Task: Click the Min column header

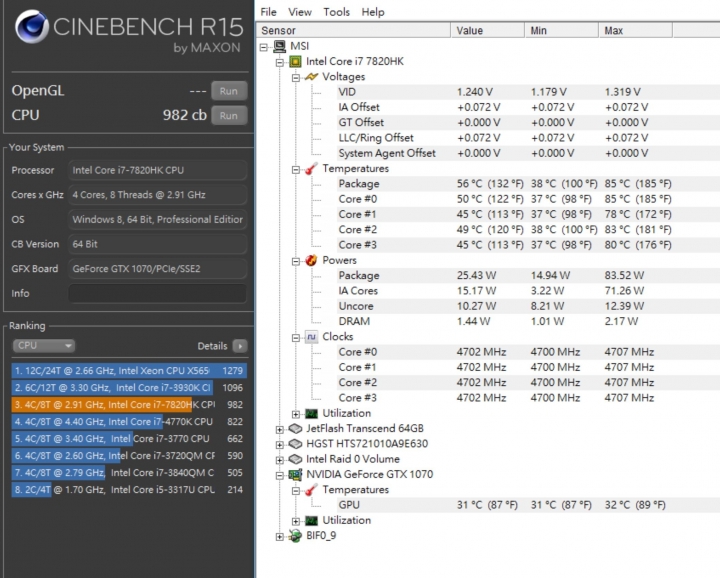Action: tap(562, 31)
